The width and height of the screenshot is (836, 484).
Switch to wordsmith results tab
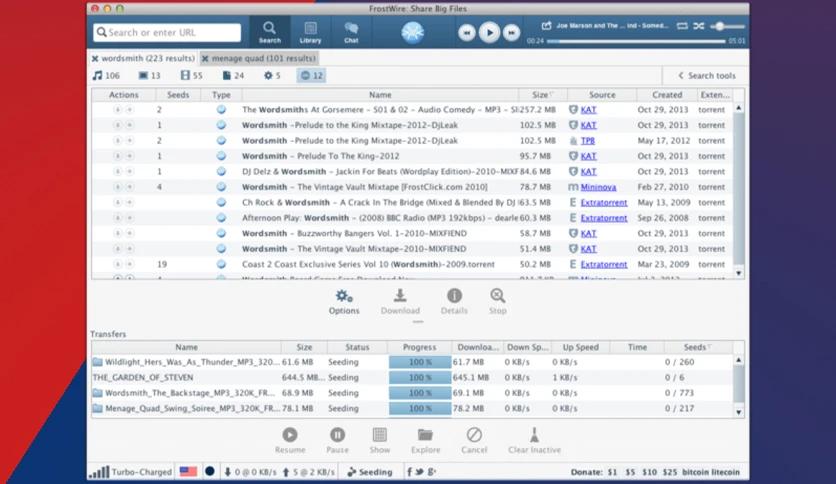coord(148,58)
